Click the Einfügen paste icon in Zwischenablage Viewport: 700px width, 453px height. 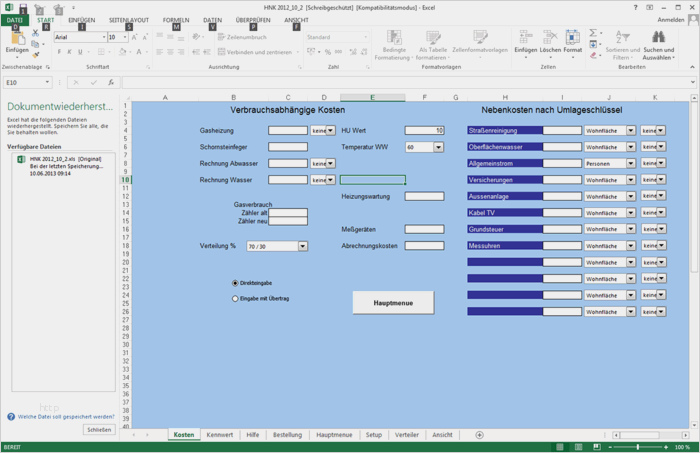click(17, 40)
